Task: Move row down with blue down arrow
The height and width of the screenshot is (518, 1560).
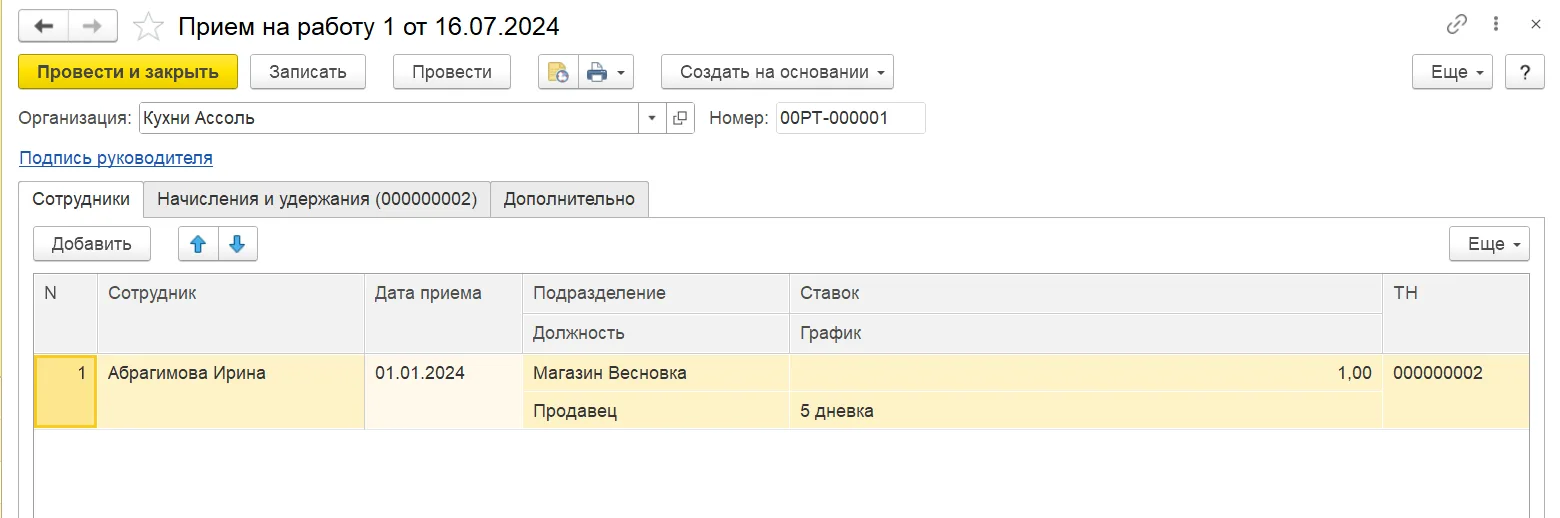Action: pos(237,244)
